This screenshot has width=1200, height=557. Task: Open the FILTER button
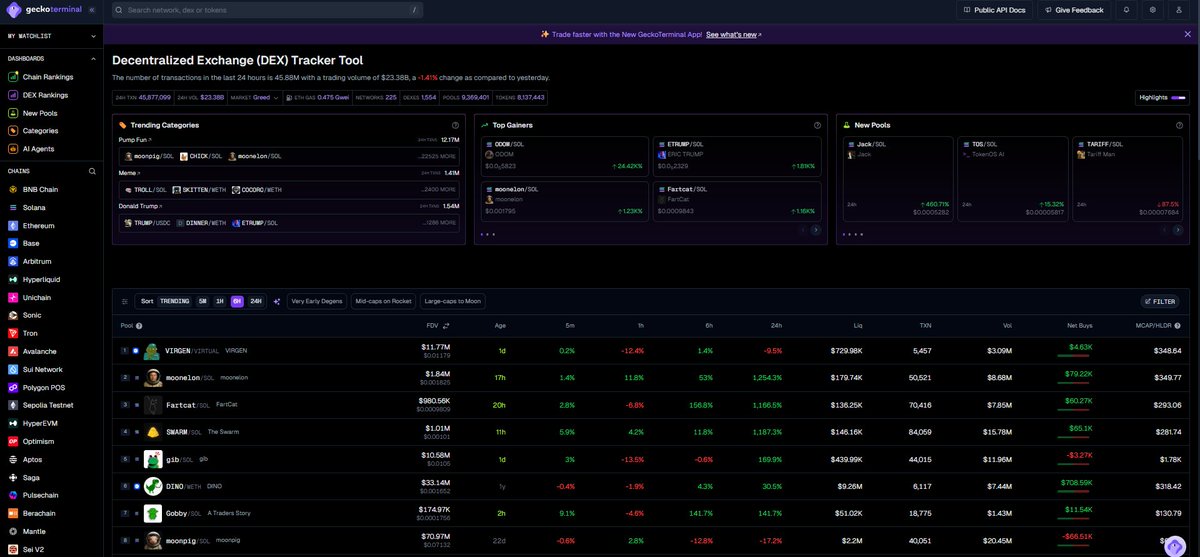click(x=1160, y=301)
